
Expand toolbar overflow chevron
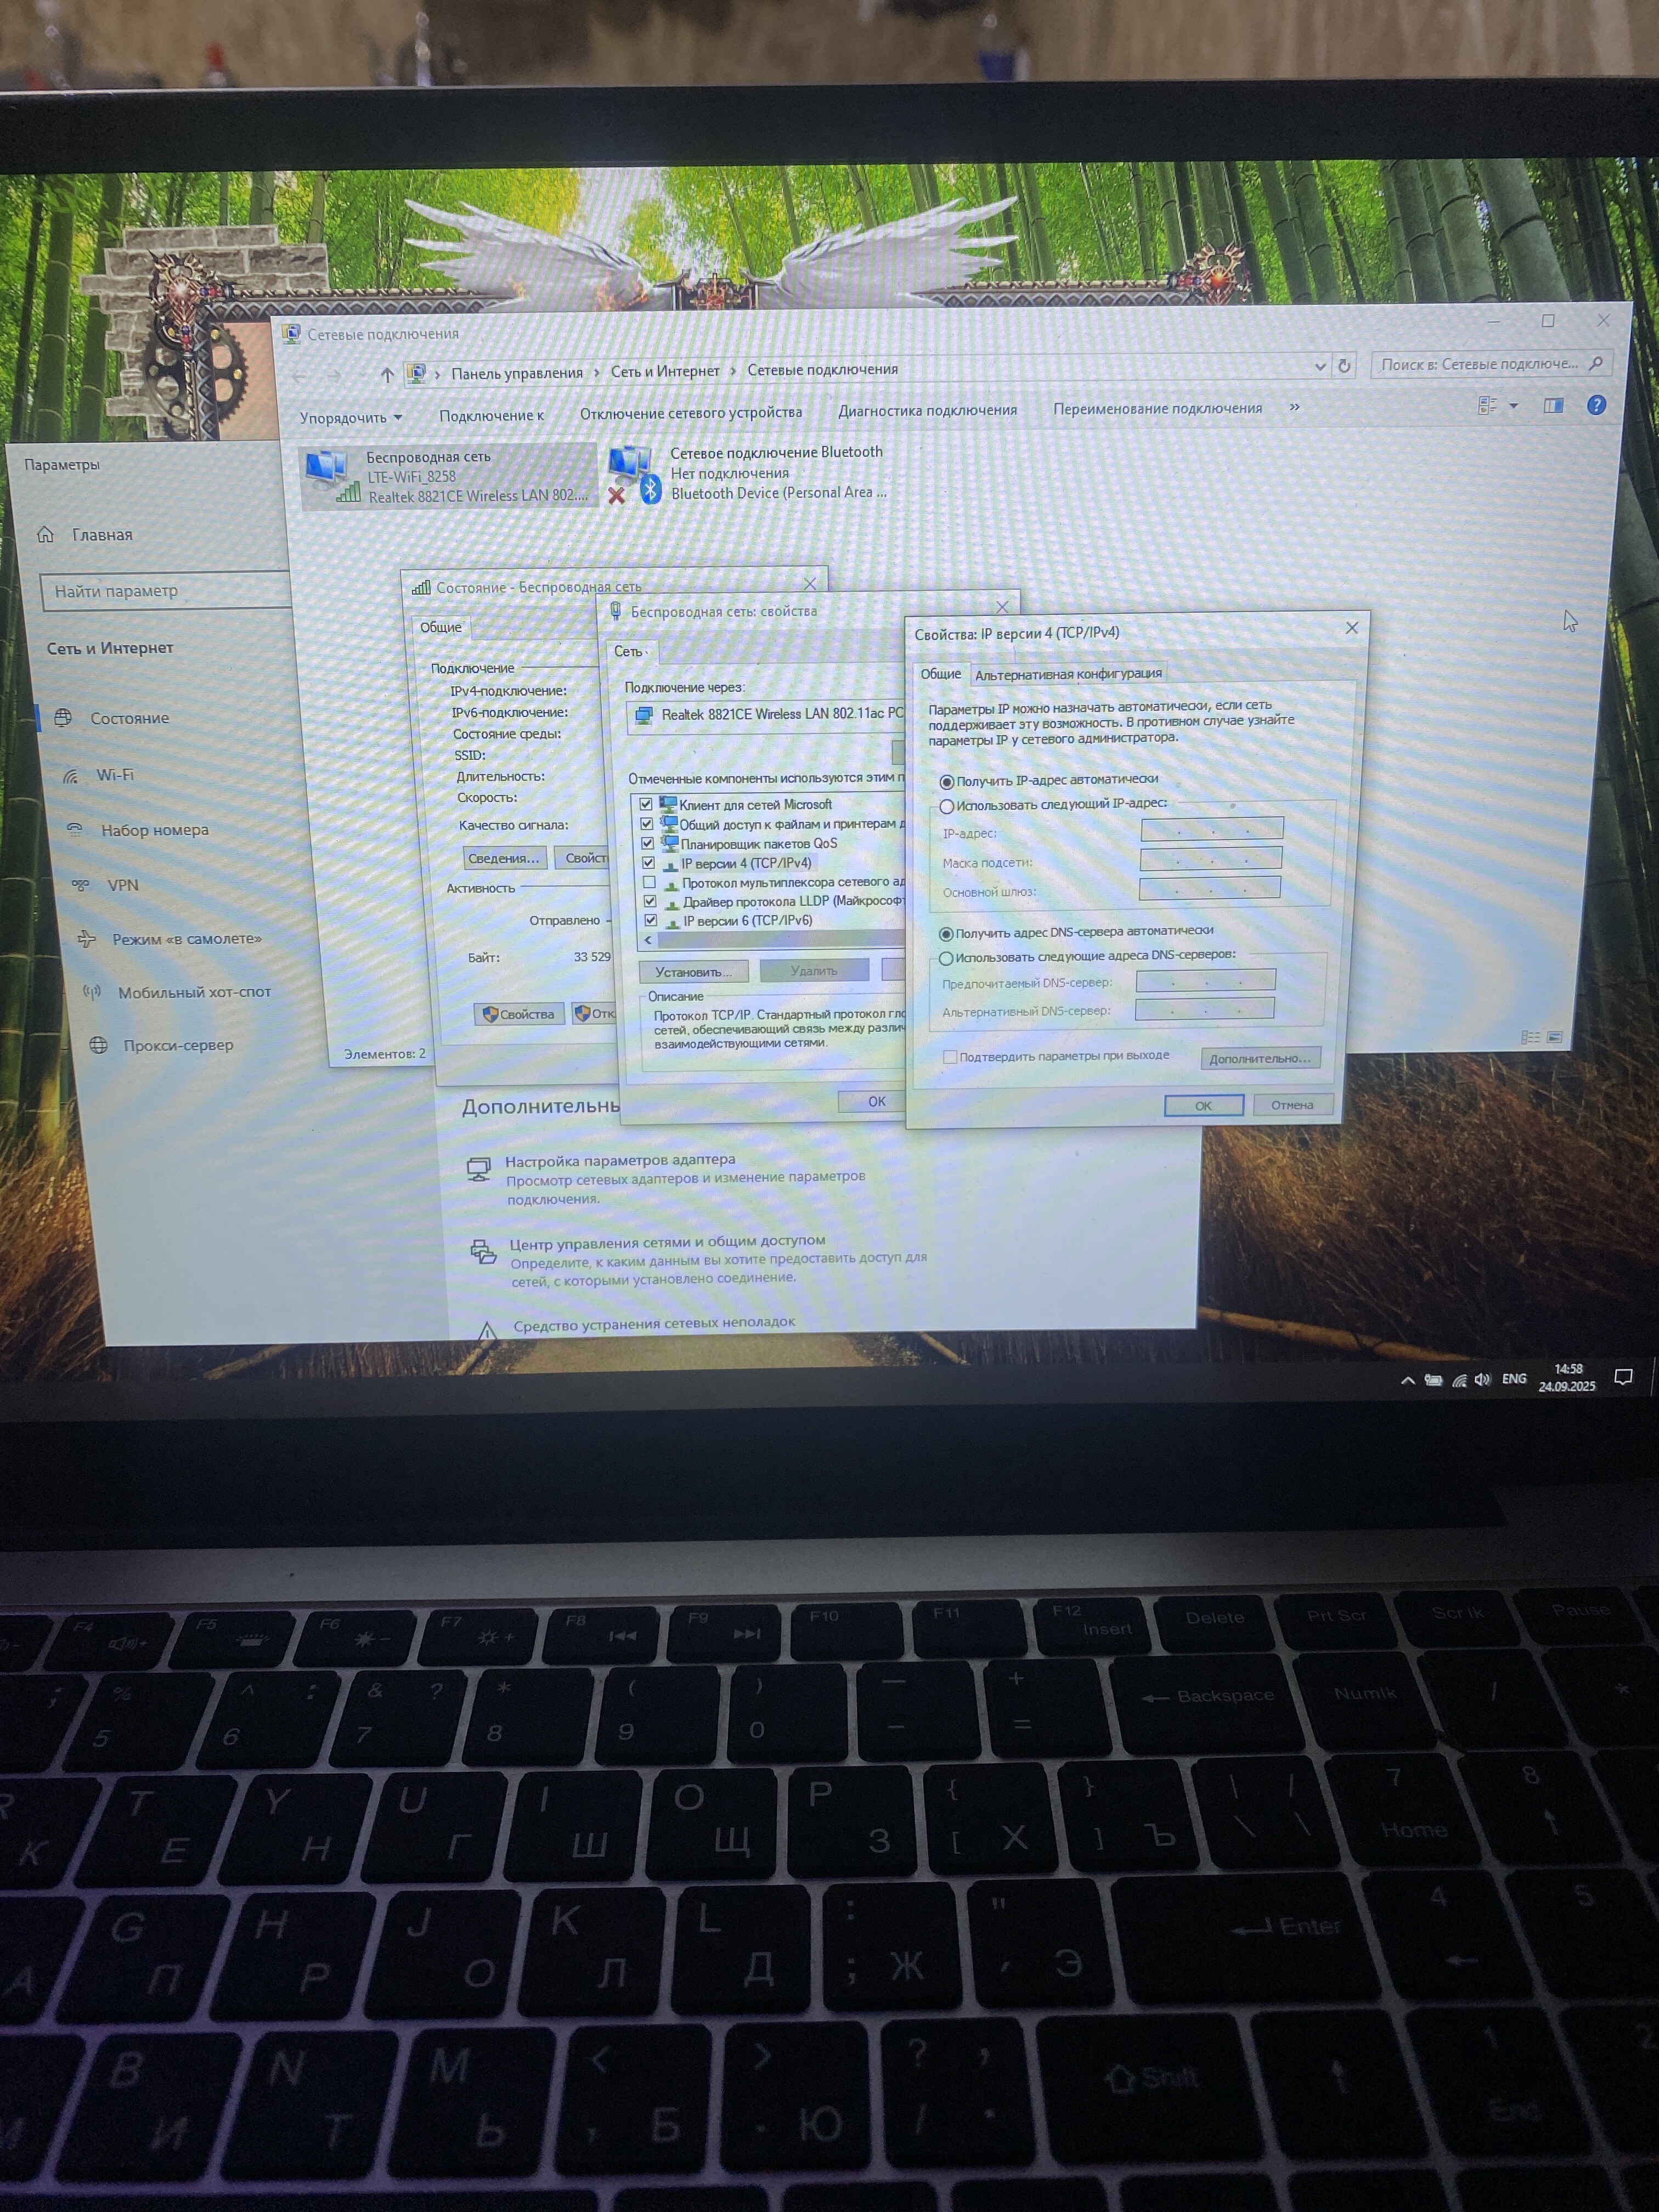[x=1294, y=407]
